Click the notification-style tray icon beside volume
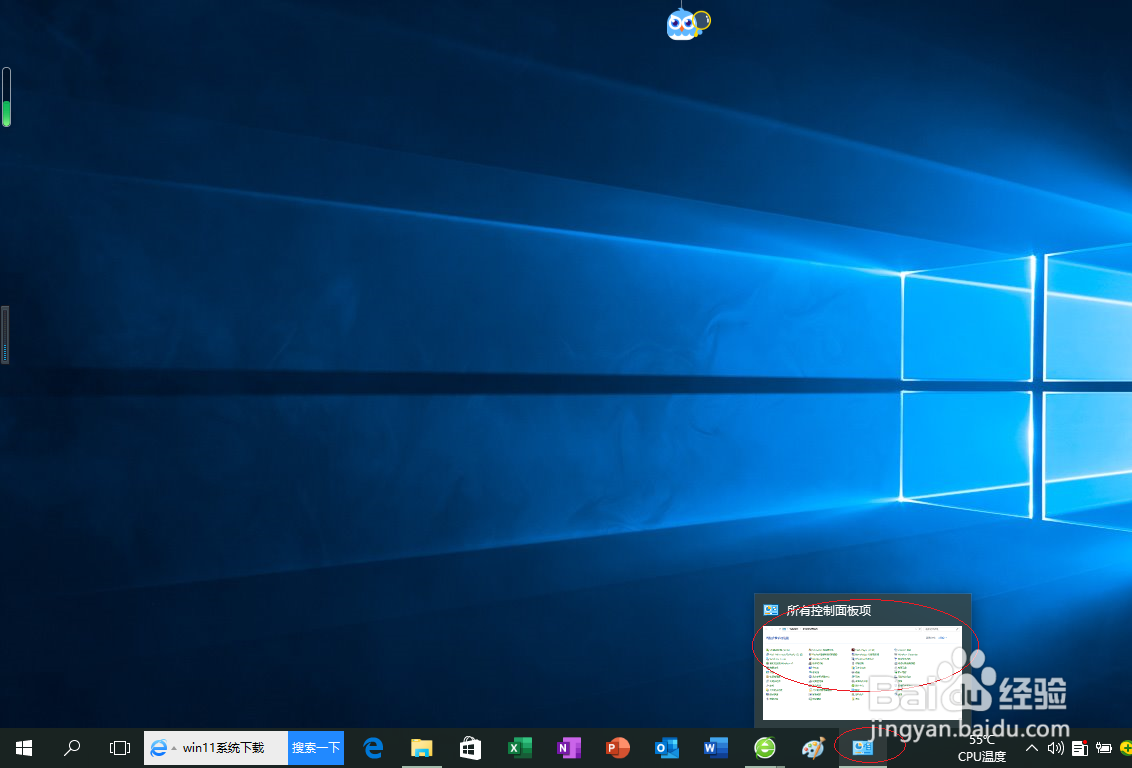This screenshot has width=1132, height=768. 1080,748
